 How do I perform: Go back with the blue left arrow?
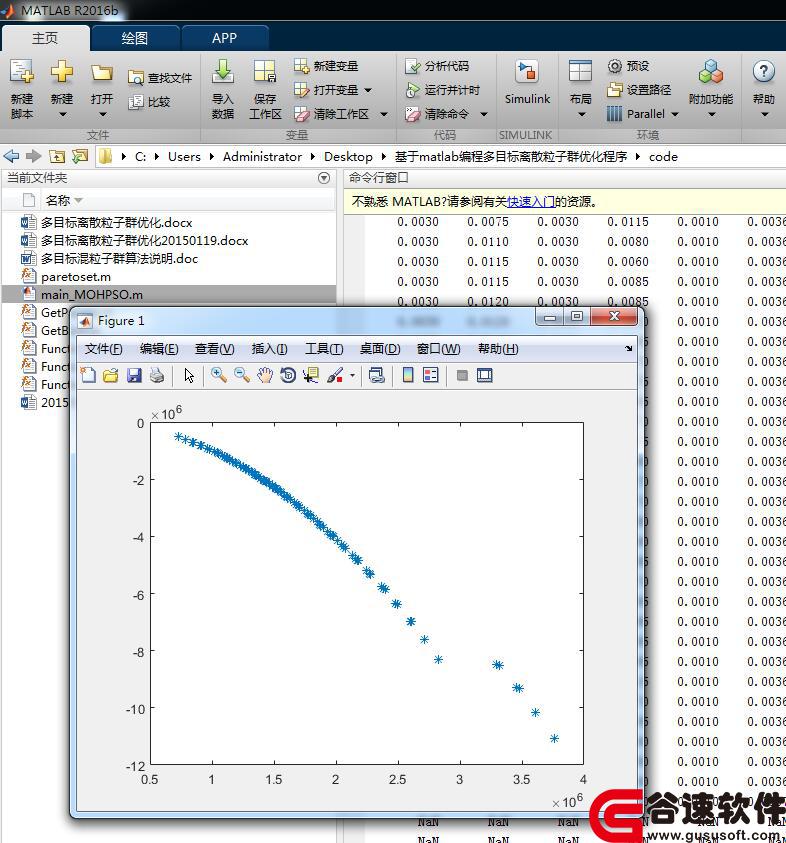tap(11, 156)
